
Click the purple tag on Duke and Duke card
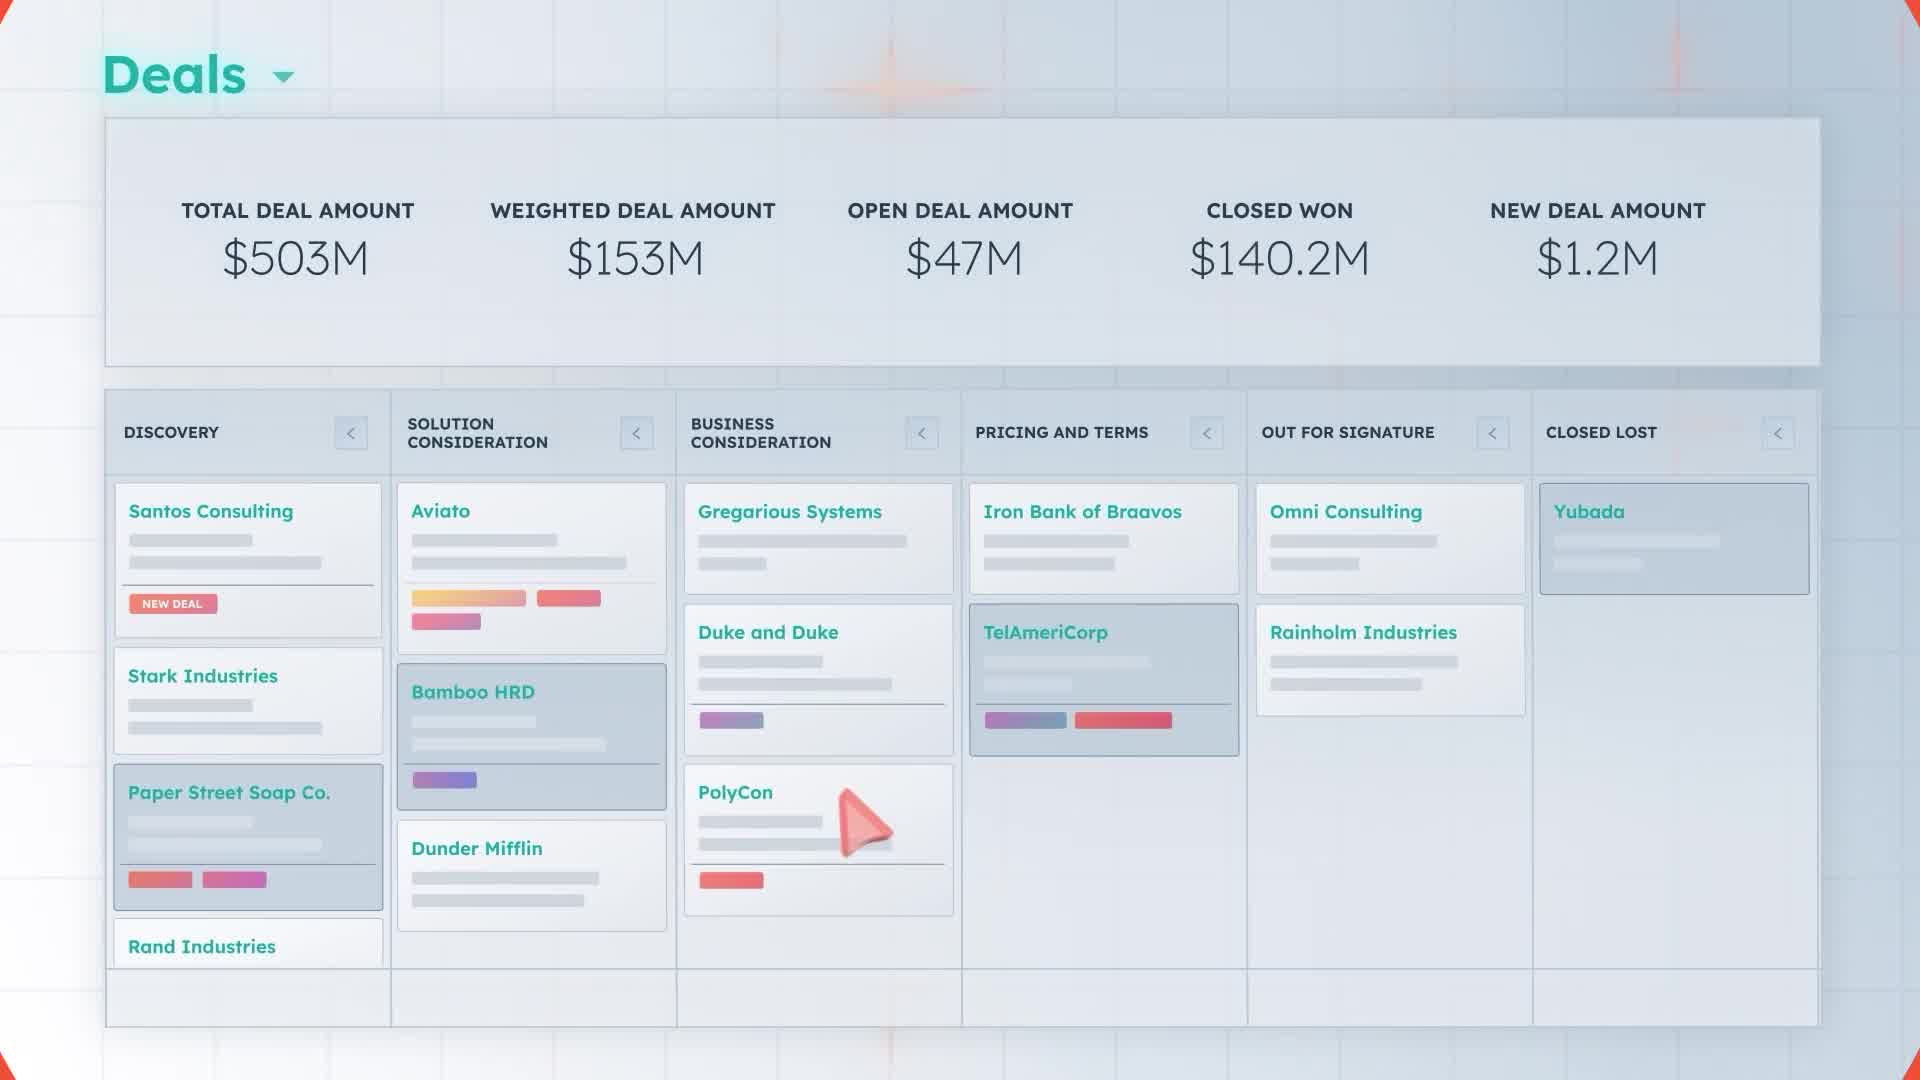[x=731, y=720]
